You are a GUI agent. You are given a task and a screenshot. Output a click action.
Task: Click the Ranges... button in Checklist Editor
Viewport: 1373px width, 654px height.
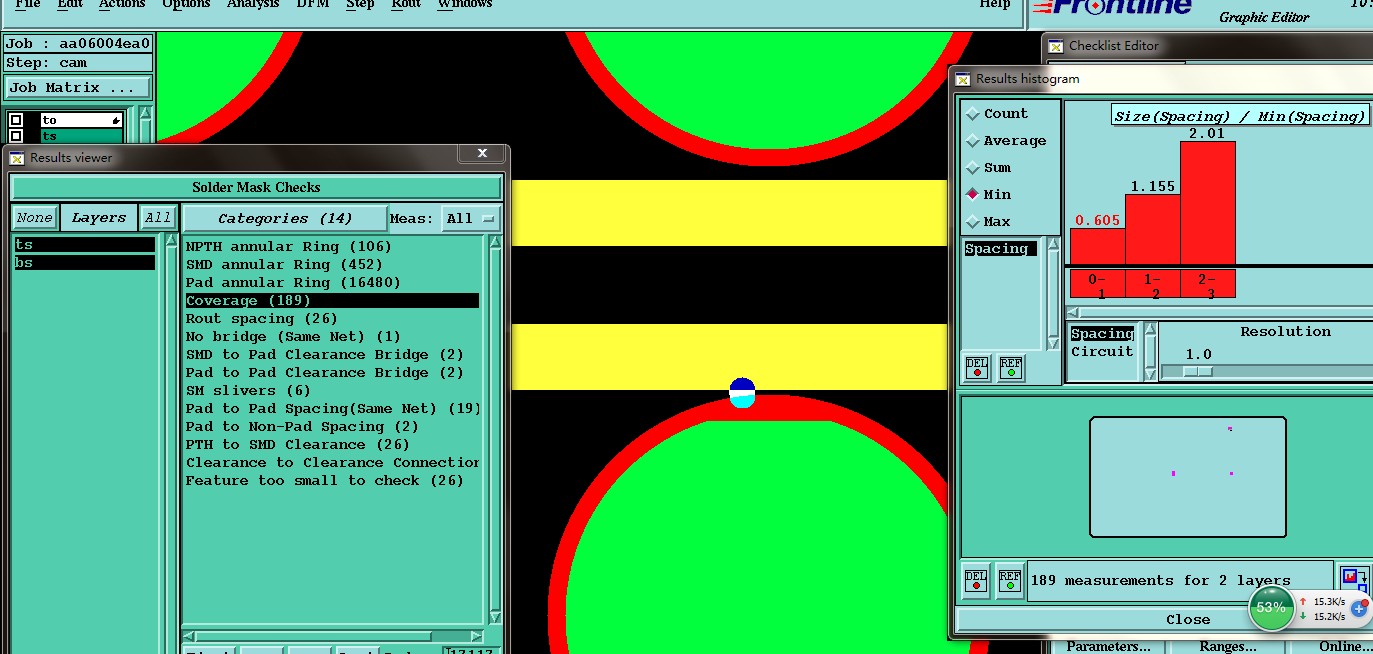1228,646
